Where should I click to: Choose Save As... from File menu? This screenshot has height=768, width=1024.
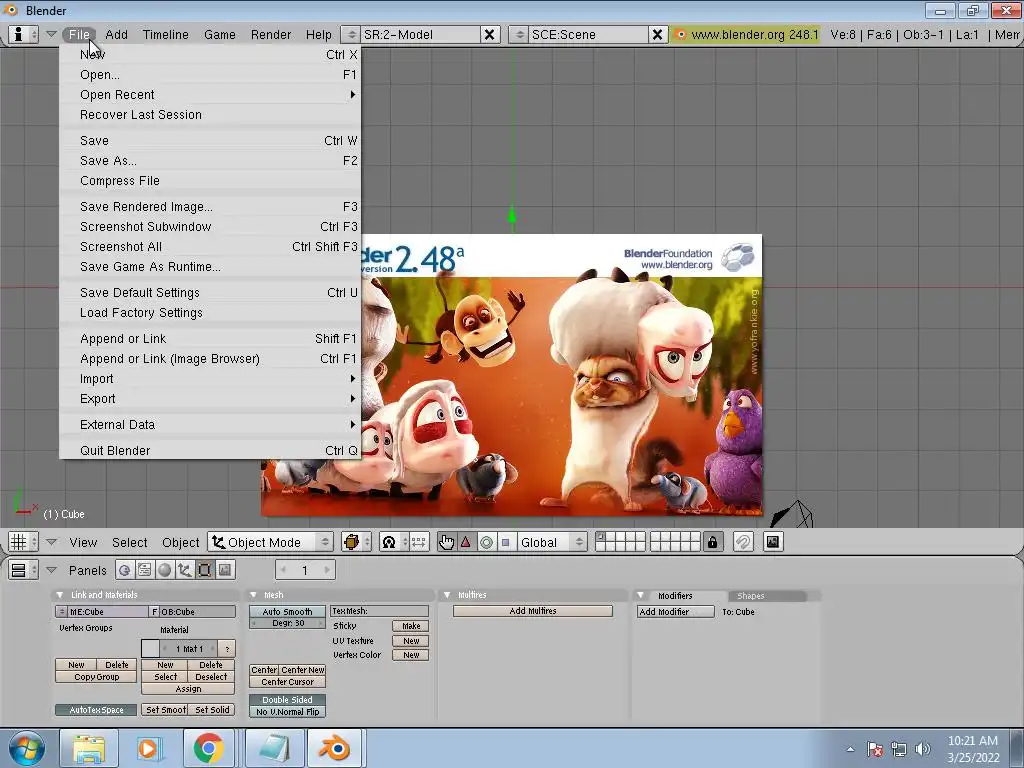point(210,161)
